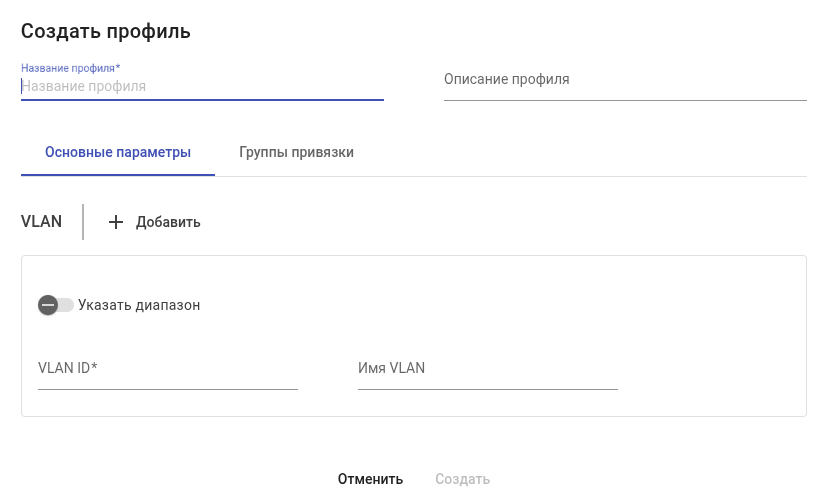Image resolution: width=828 pixels, height=504 pixels.
Task: Select the VLAN ID input field
Action: point(167,369)
